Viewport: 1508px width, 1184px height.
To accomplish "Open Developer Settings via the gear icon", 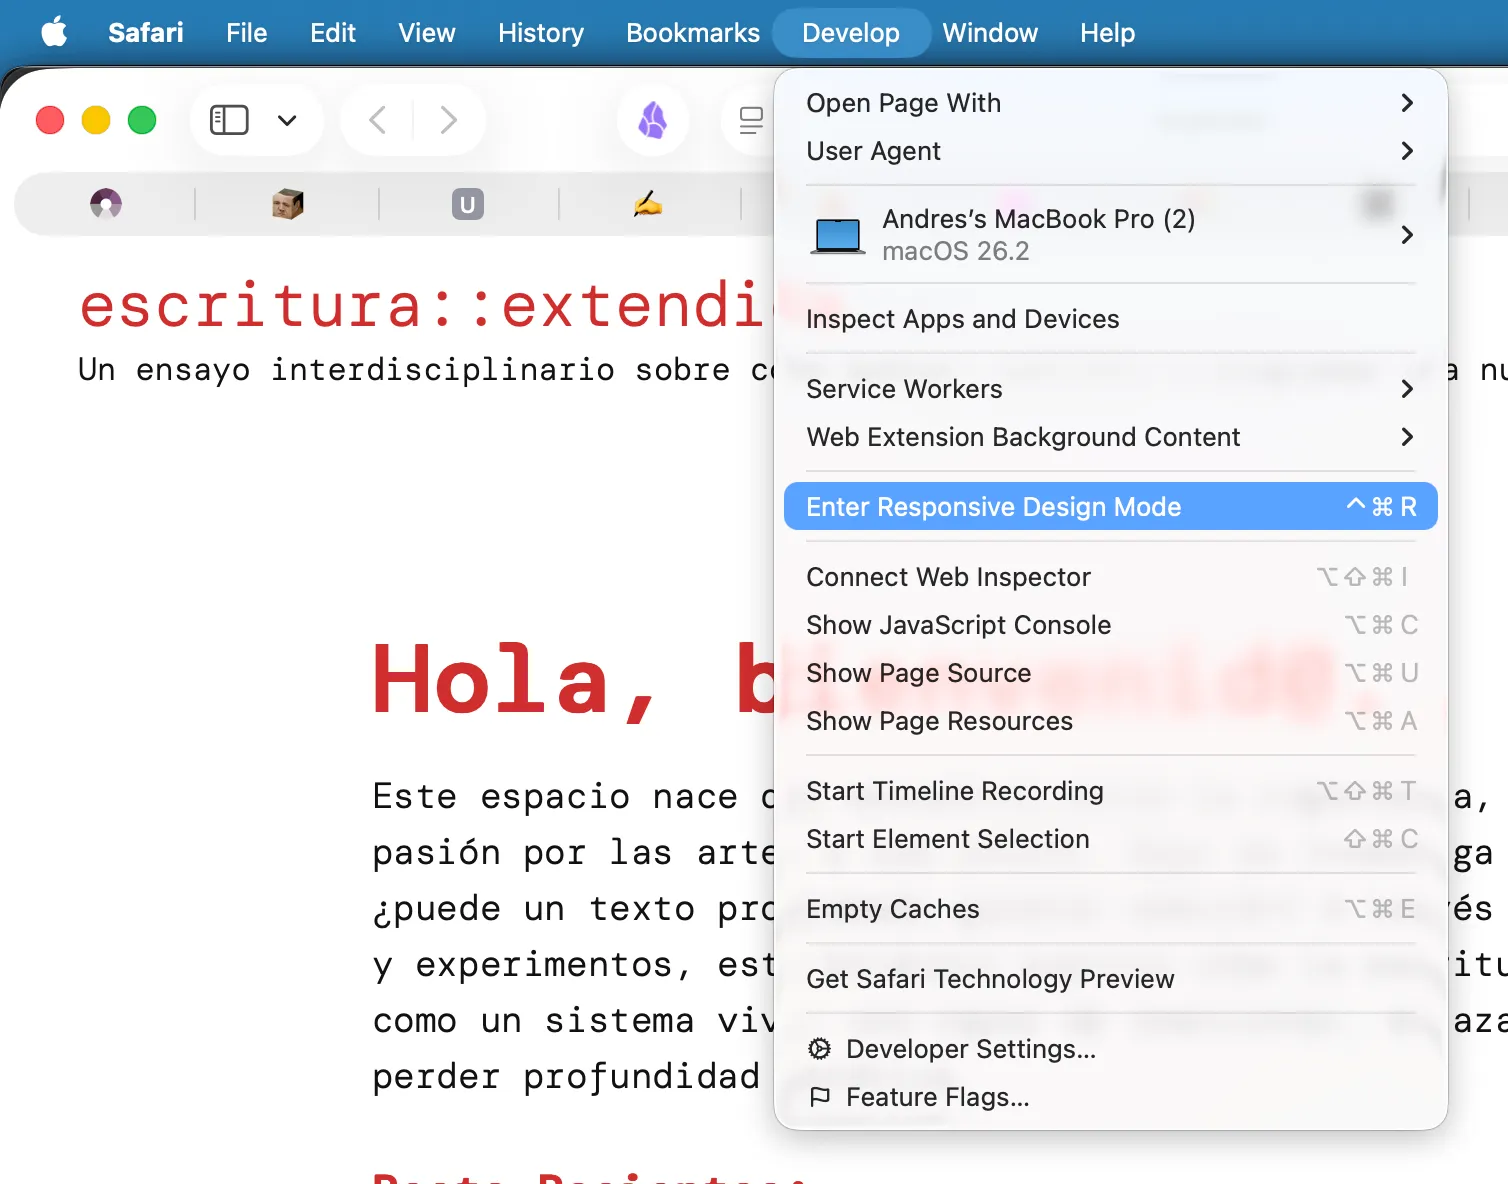I will [820, 1049].
